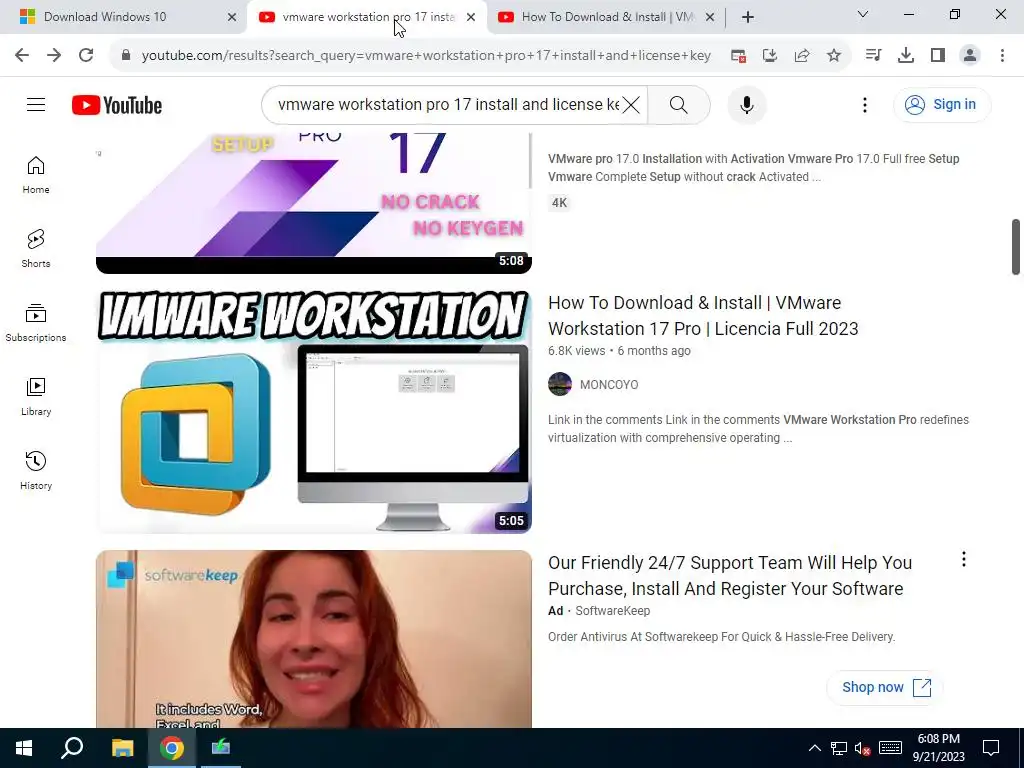The width and height of the screenshot is (1024, 768).
Task: Open the ad options three-dot menu
Action: click(x=963, y=559)
